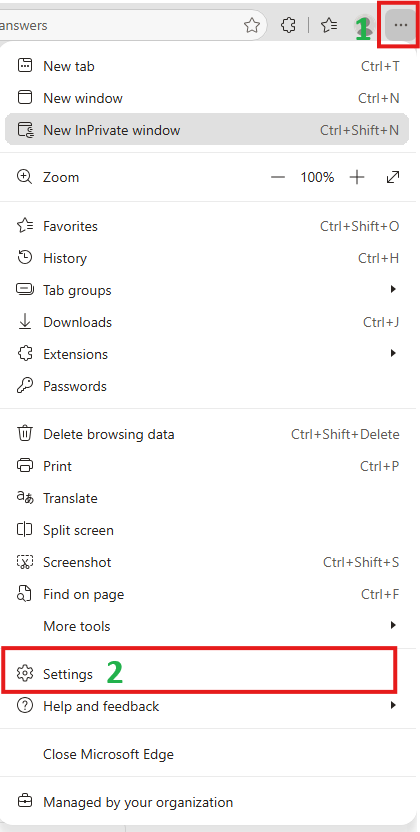Open the Favorites list toolbar icon
The width and height of the screenshot is (420, 832).
coord(329,25)
